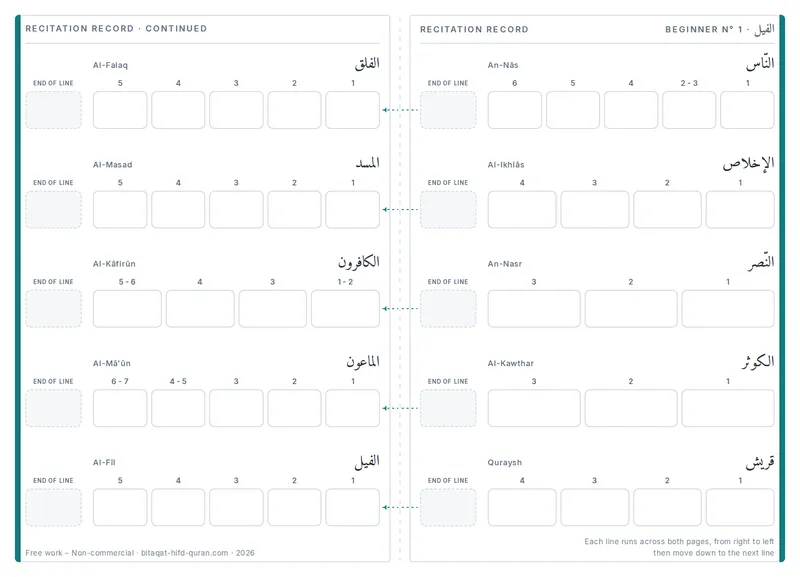The height and width of the screenshot is (577, 800).
Task: Select An-Nâs verses 2-3 box
Action: pyautogui.click(x=689, y=110)
